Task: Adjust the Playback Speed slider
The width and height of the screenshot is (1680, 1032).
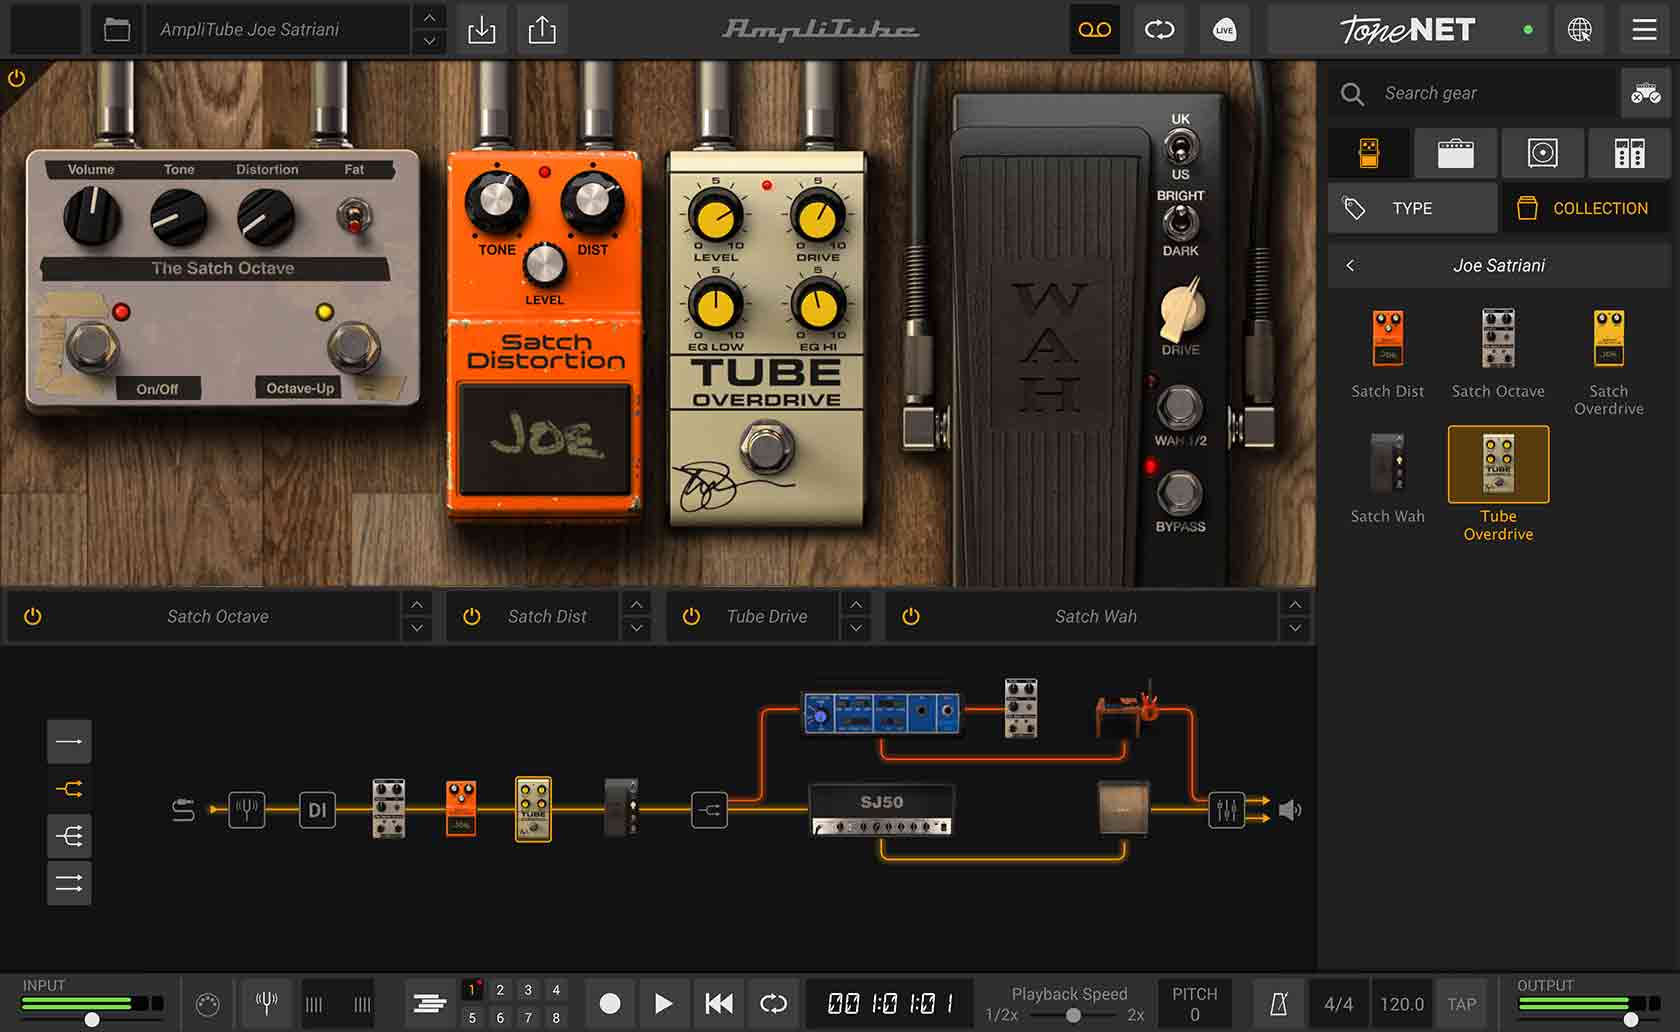Action: tap(1073, 1015)
